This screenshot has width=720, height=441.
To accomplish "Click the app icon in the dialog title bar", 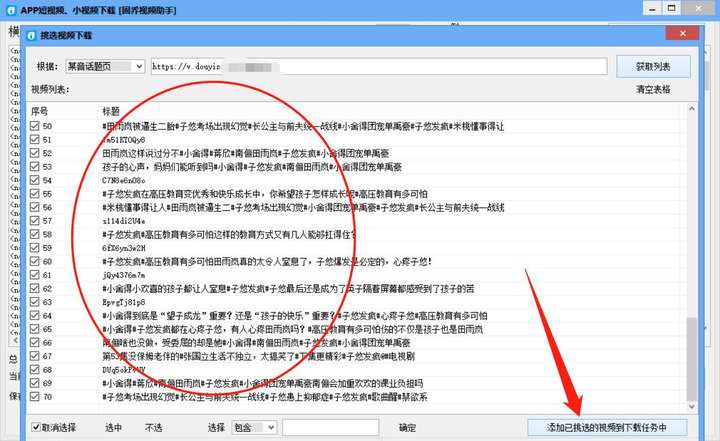I will 31,35.
